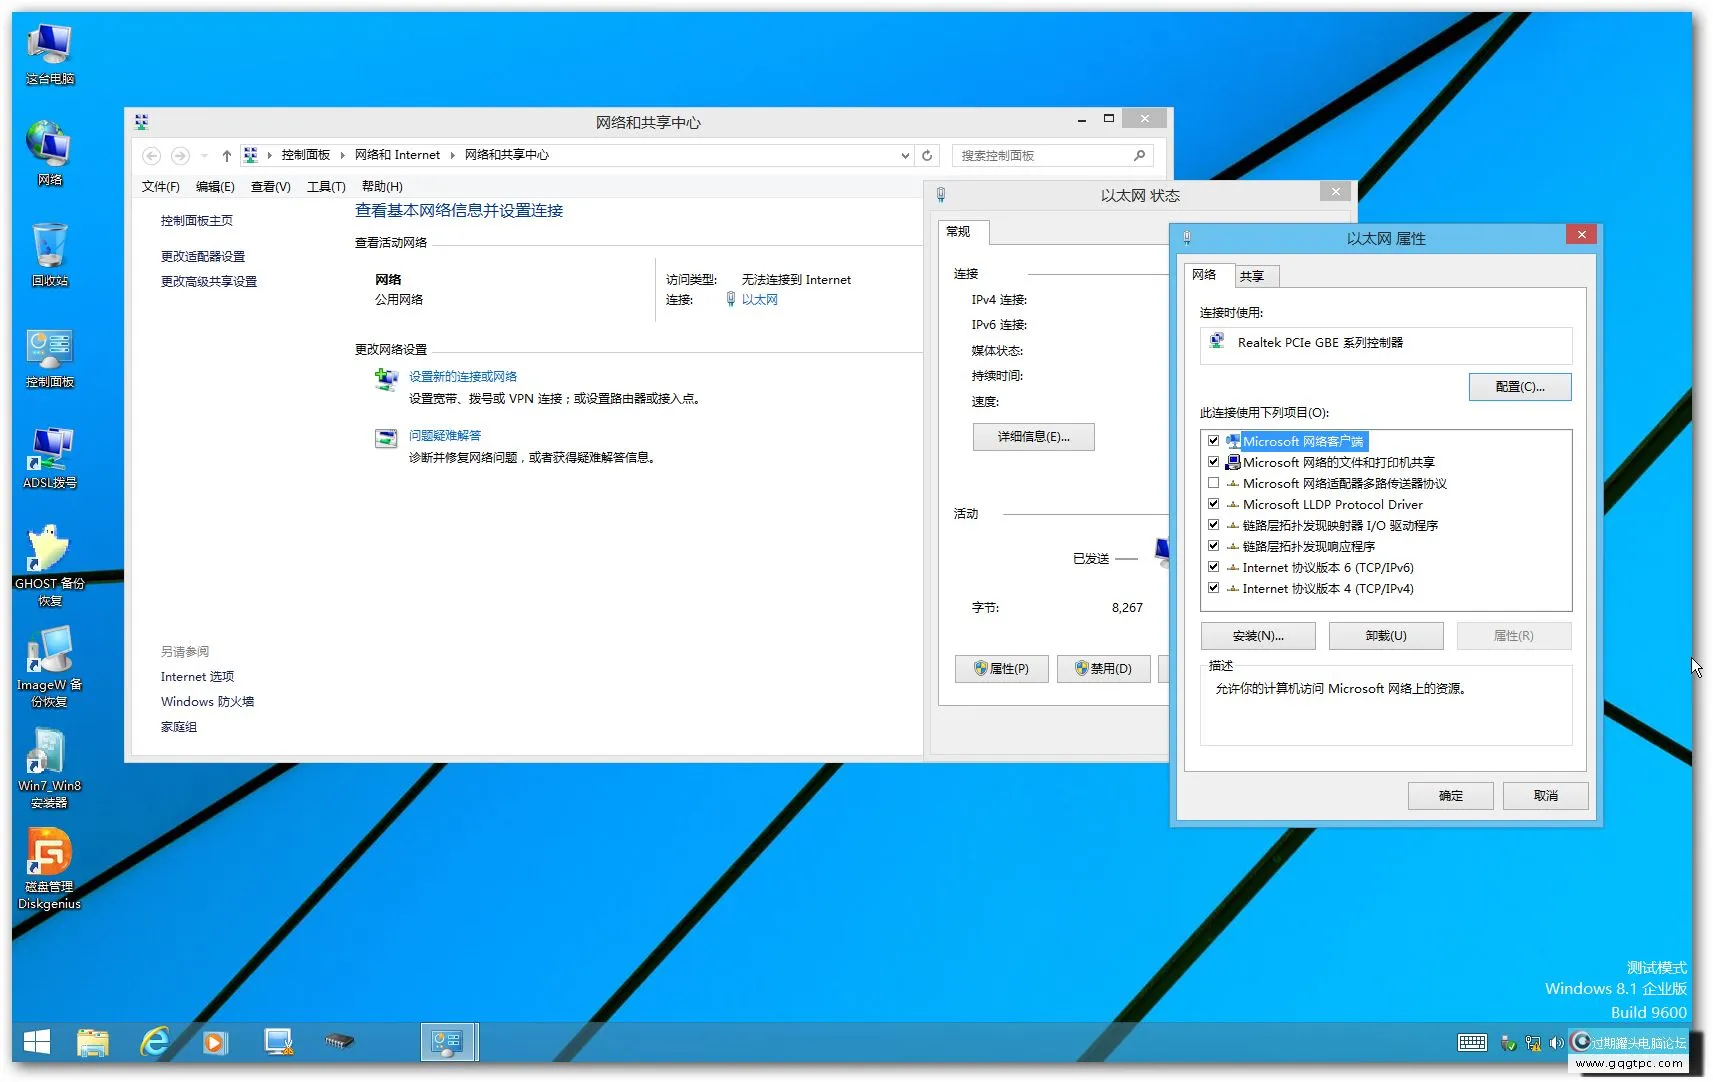This screenshot has height=1082, width=1713.
Task: Click the volume icon in system tray
Action: [x=1557, y=1042]
